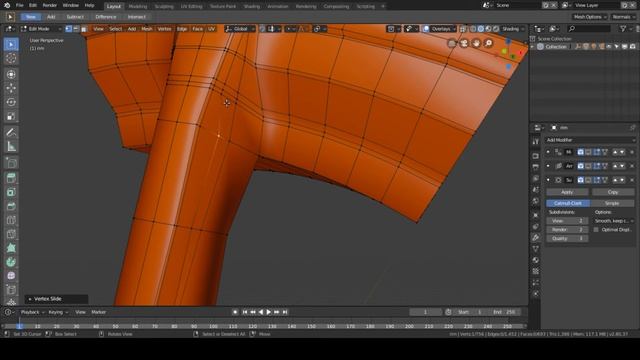Switch to vertex select mode
This screenshot has height=360, width=640.
point(69,29)
